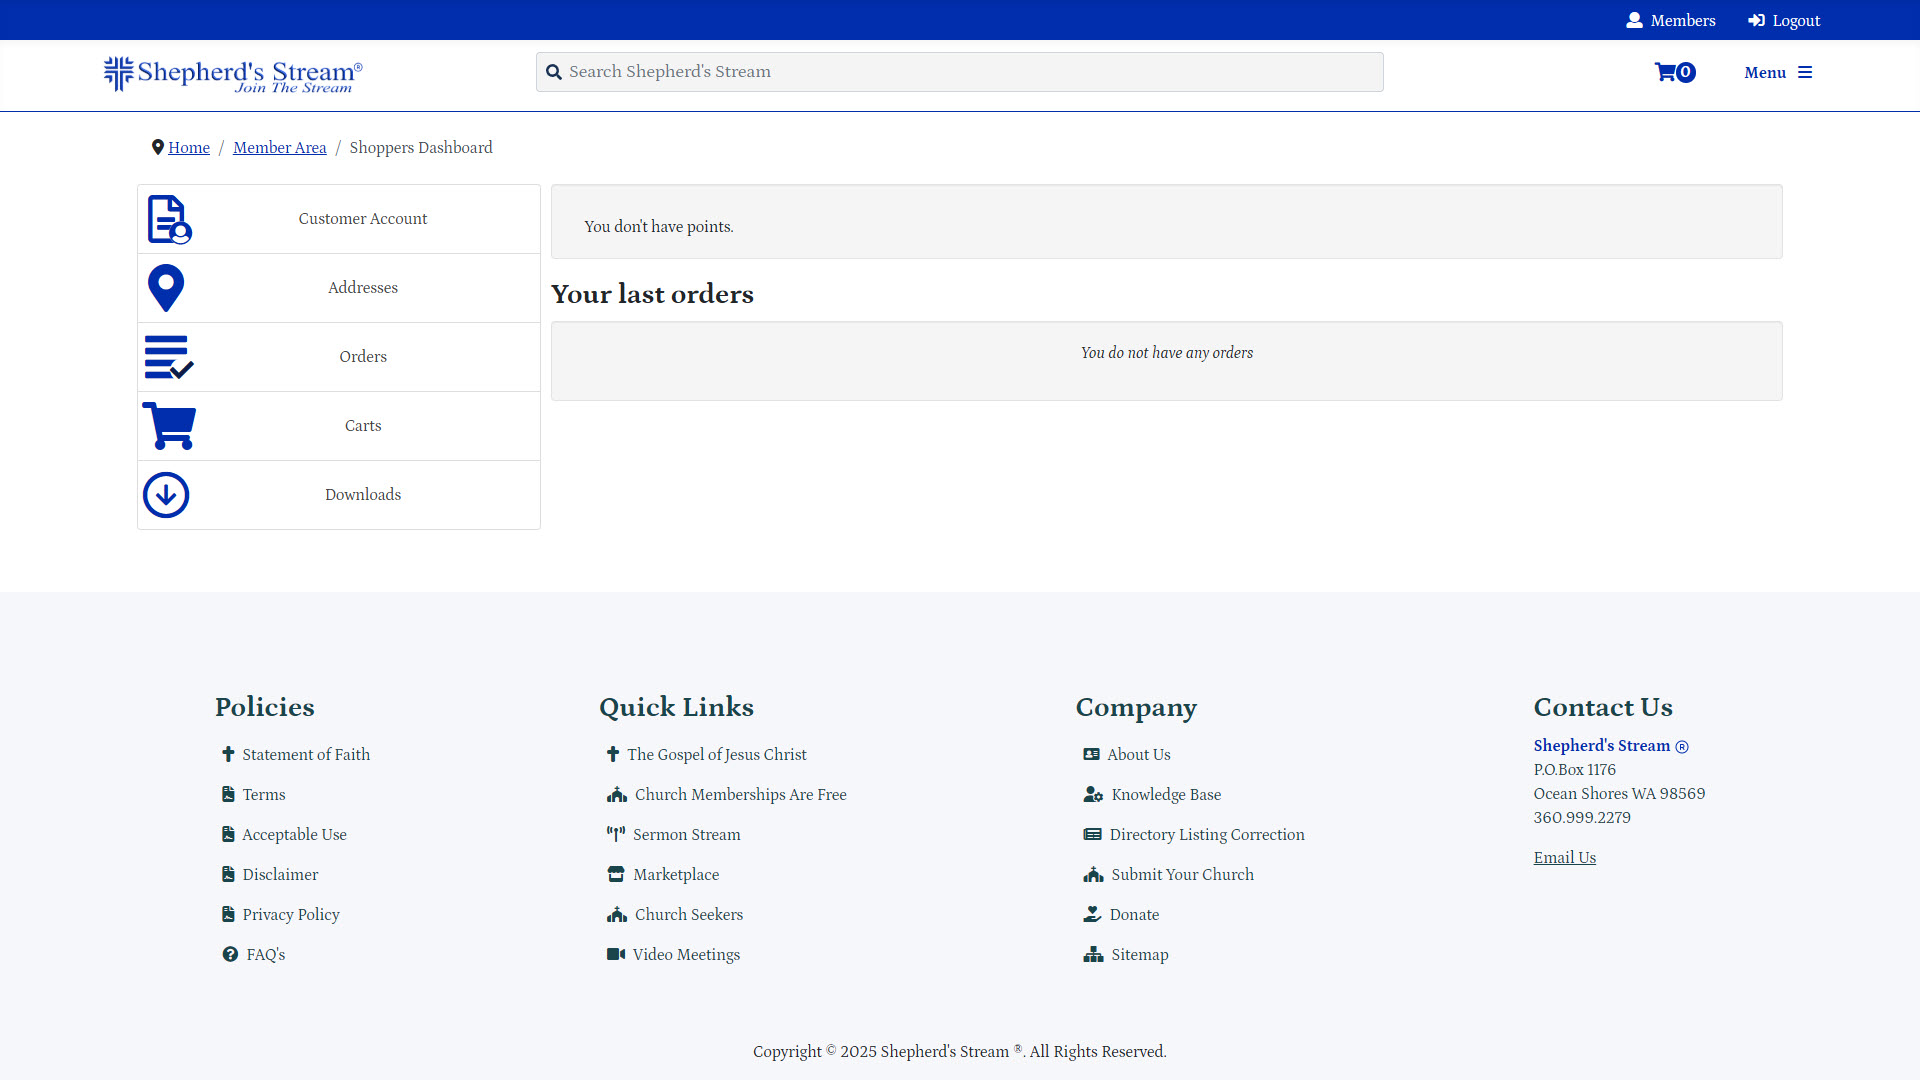Click the Orders checklist icon
1920x1080 pixels.
[168, 356]
